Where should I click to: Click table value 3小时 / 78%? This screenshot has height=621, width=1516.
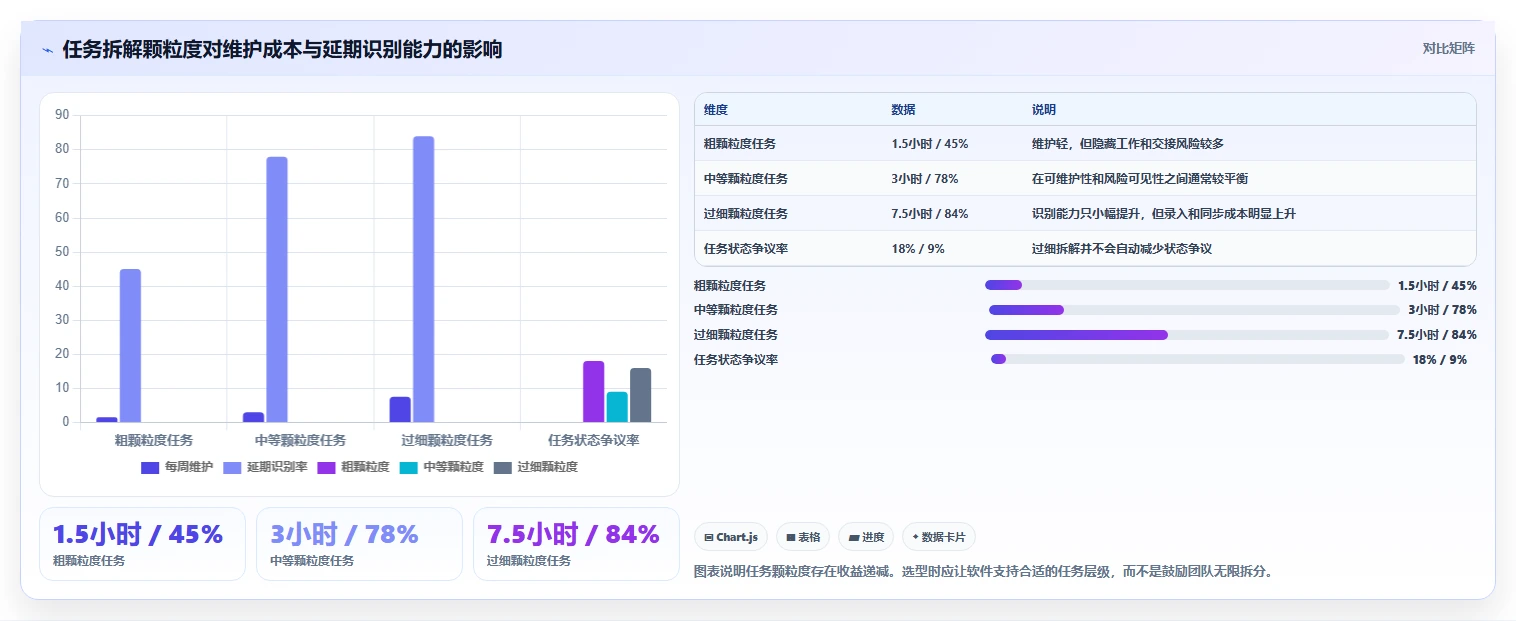(925, 179)
